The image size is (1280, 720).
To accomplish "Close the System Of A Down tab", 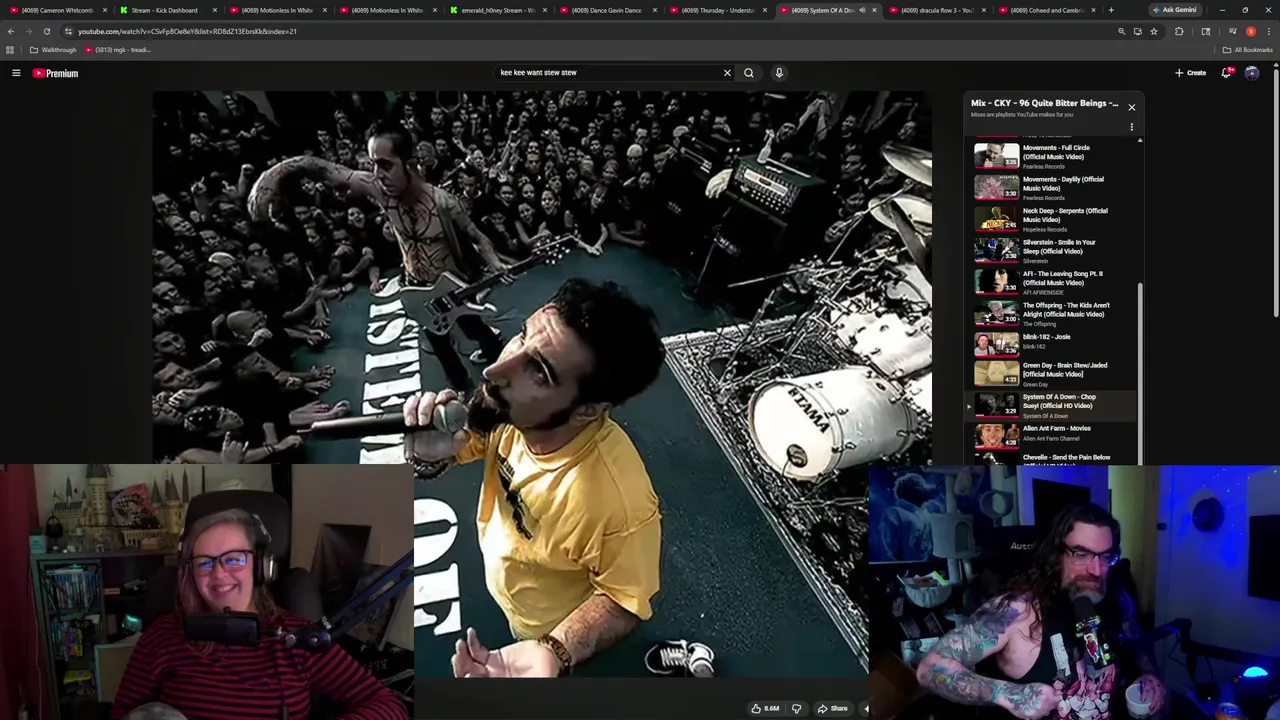I will (x=875, y=10).
